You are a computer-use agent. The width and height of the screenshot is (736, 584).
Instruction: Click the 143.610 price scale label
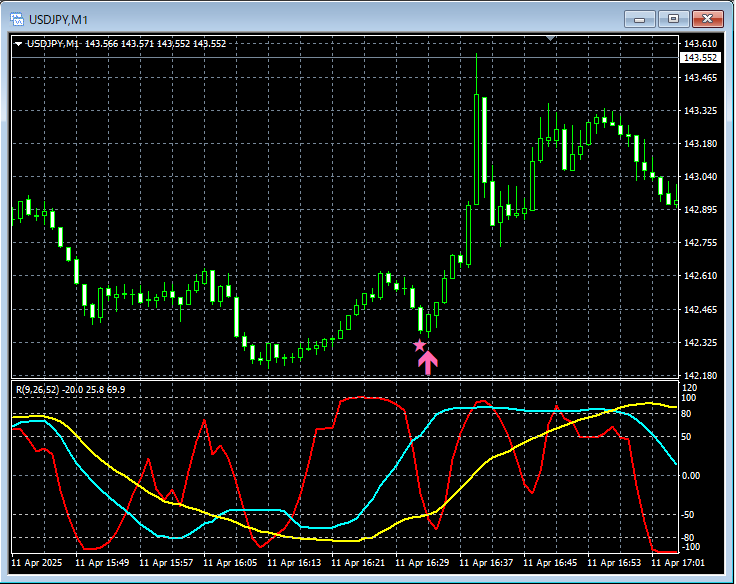pyautogui.click(x=700, y=44)
